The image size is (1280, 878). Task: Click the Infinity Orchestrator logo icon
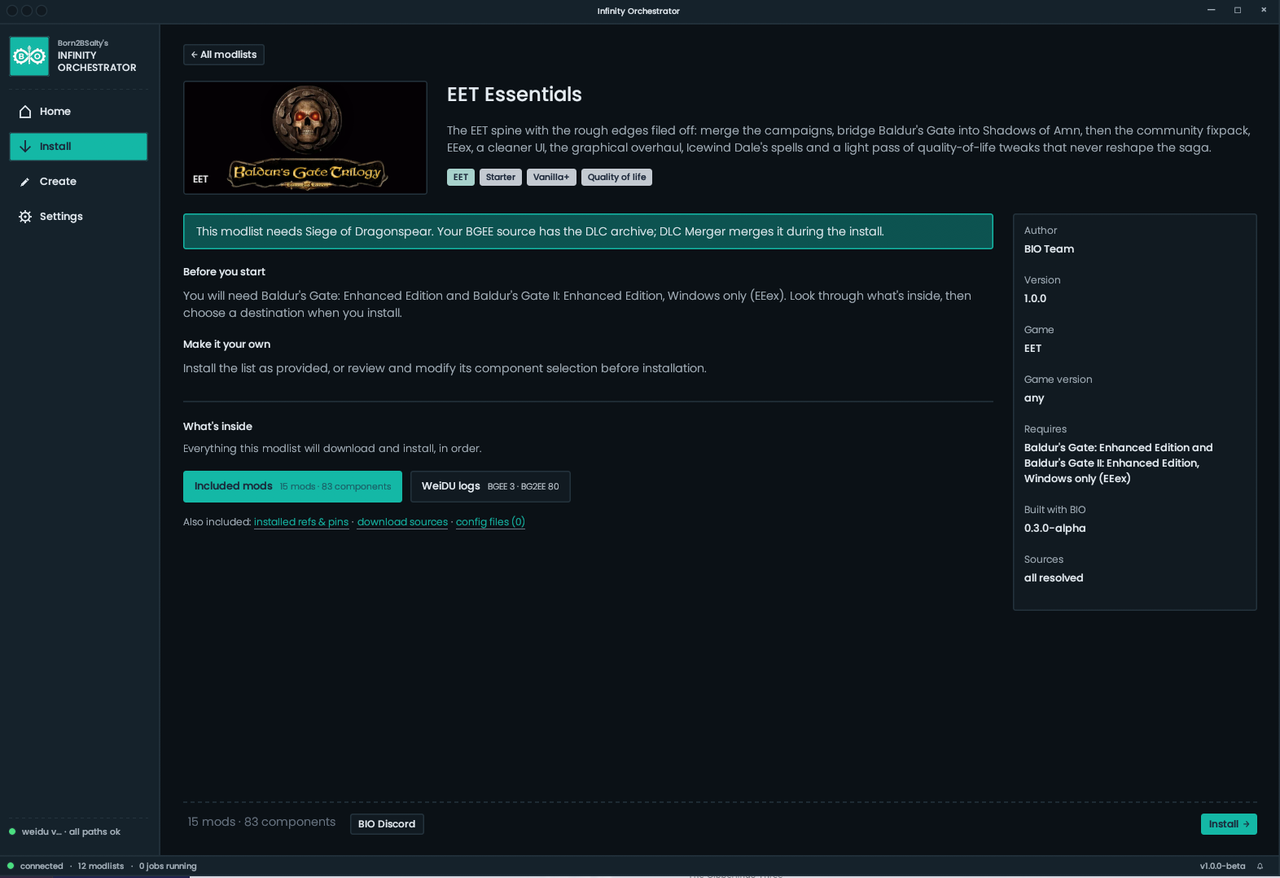coord(29,56)
